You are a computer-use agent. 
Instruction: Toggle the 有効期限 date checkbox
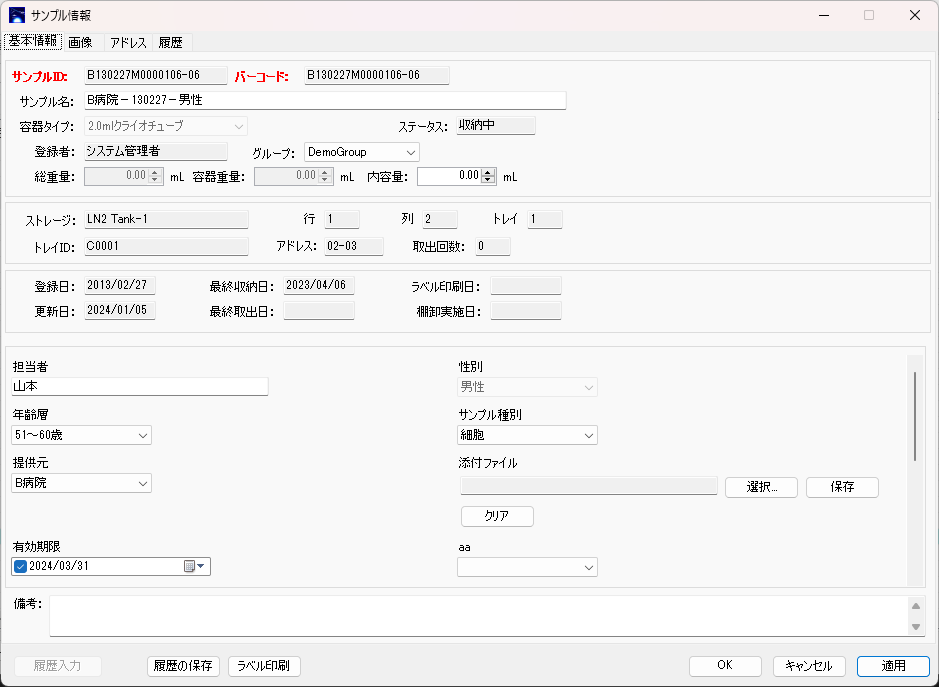click(21, 567)
